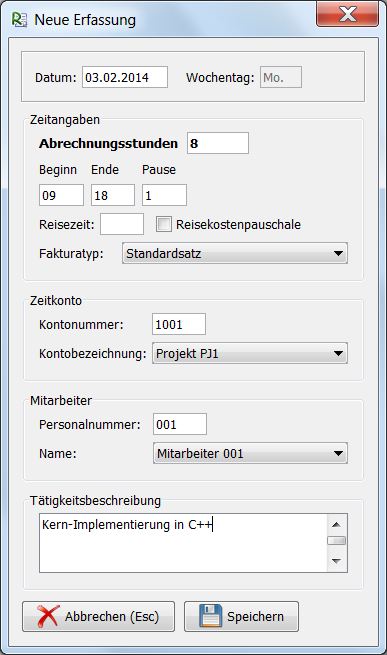
Task: Click the Fakturatyp label
Action: pos(71,254)
